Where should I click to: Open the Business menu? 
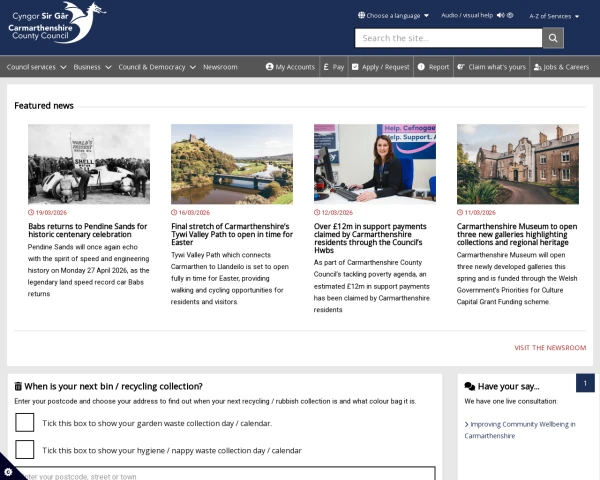(x=91, y=67)
